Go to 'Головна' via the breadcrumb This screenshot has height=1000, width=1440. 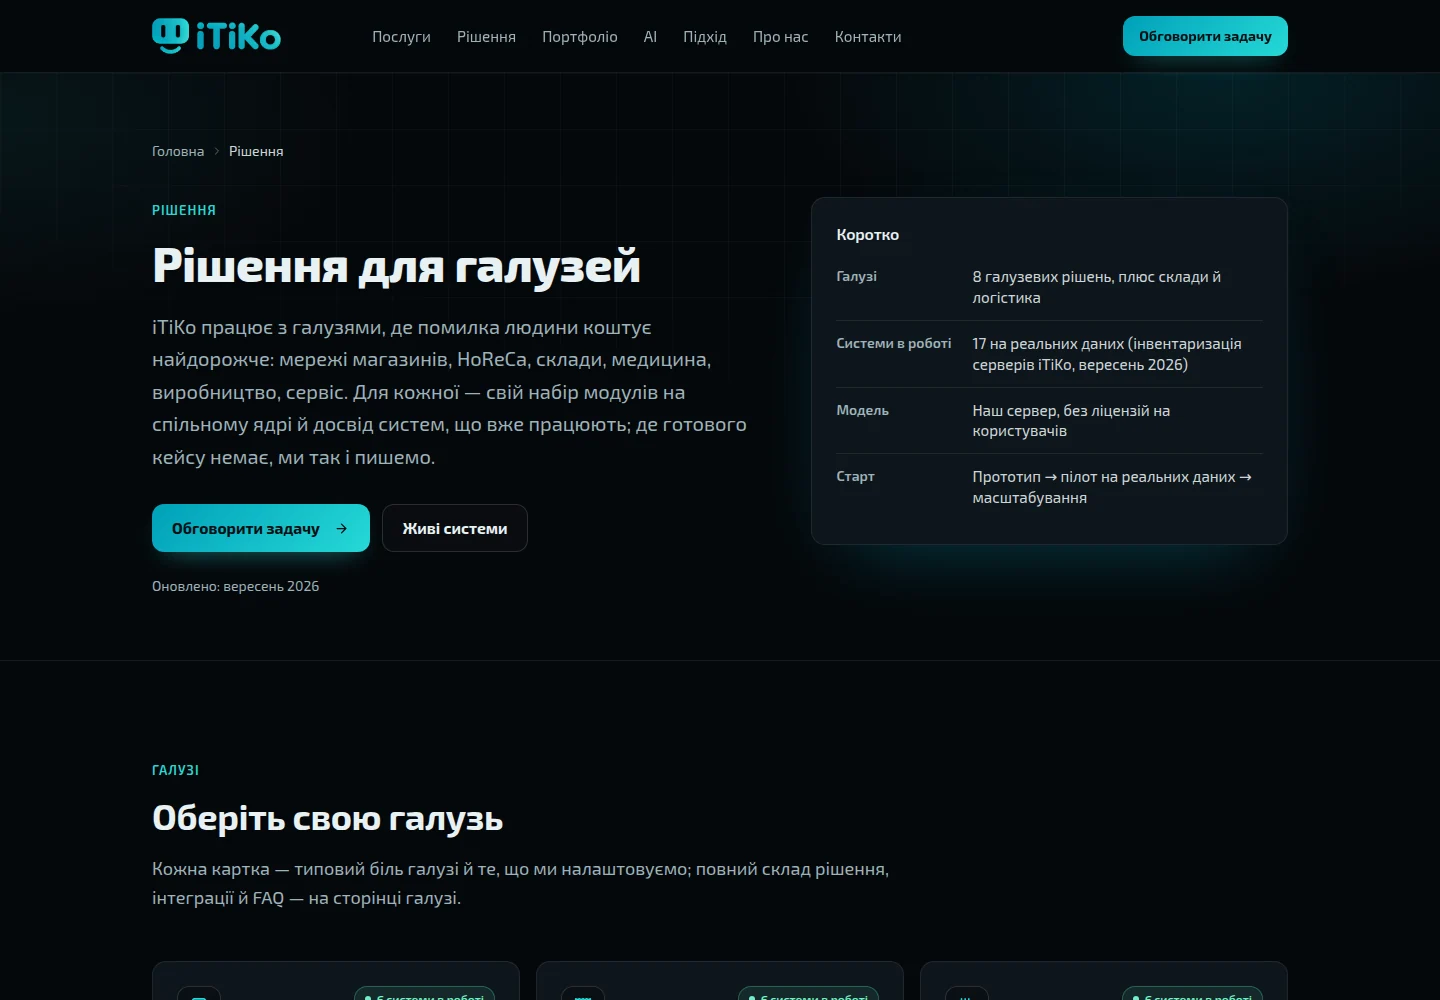point(178,151)
